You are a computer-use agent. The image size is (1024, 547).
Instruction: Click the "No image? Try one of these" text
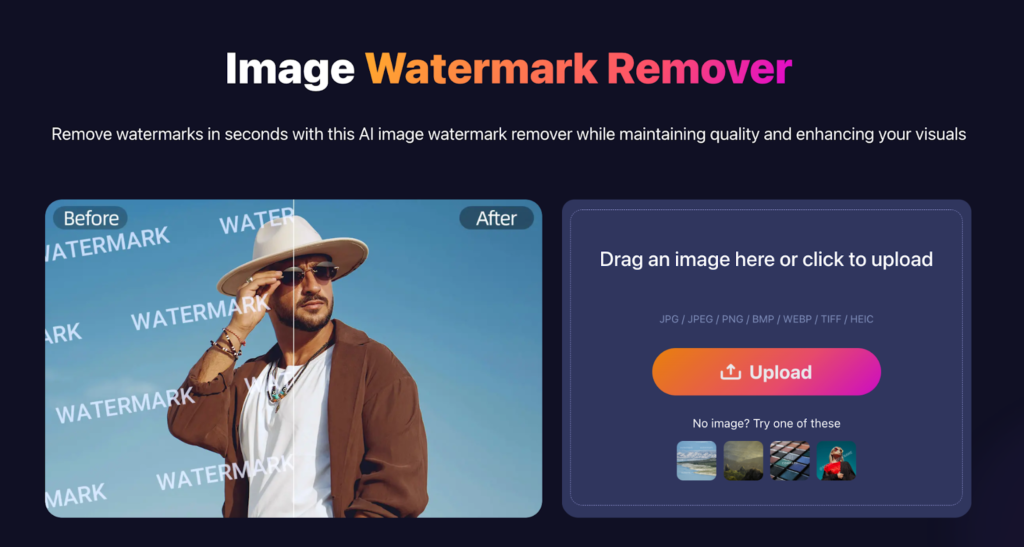pos(766,424)
